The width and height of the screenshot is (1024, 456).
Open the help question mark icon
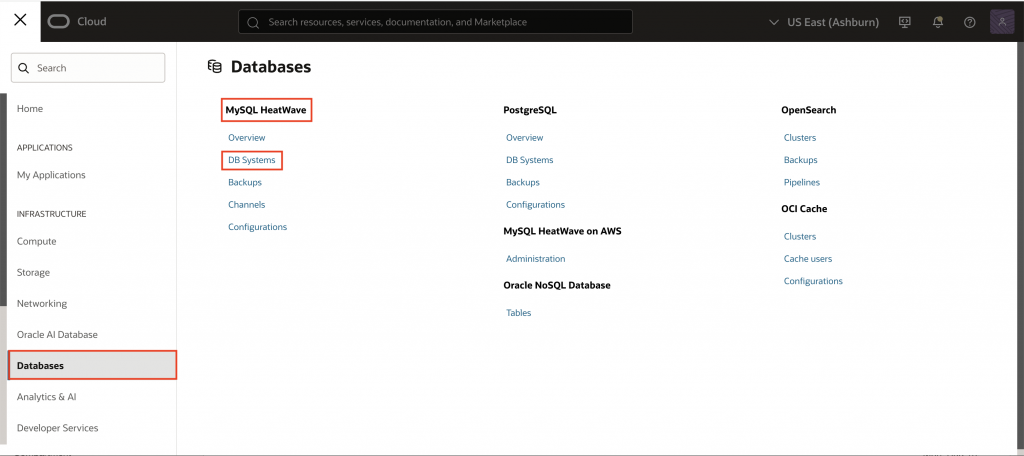(x=970, y=22)
